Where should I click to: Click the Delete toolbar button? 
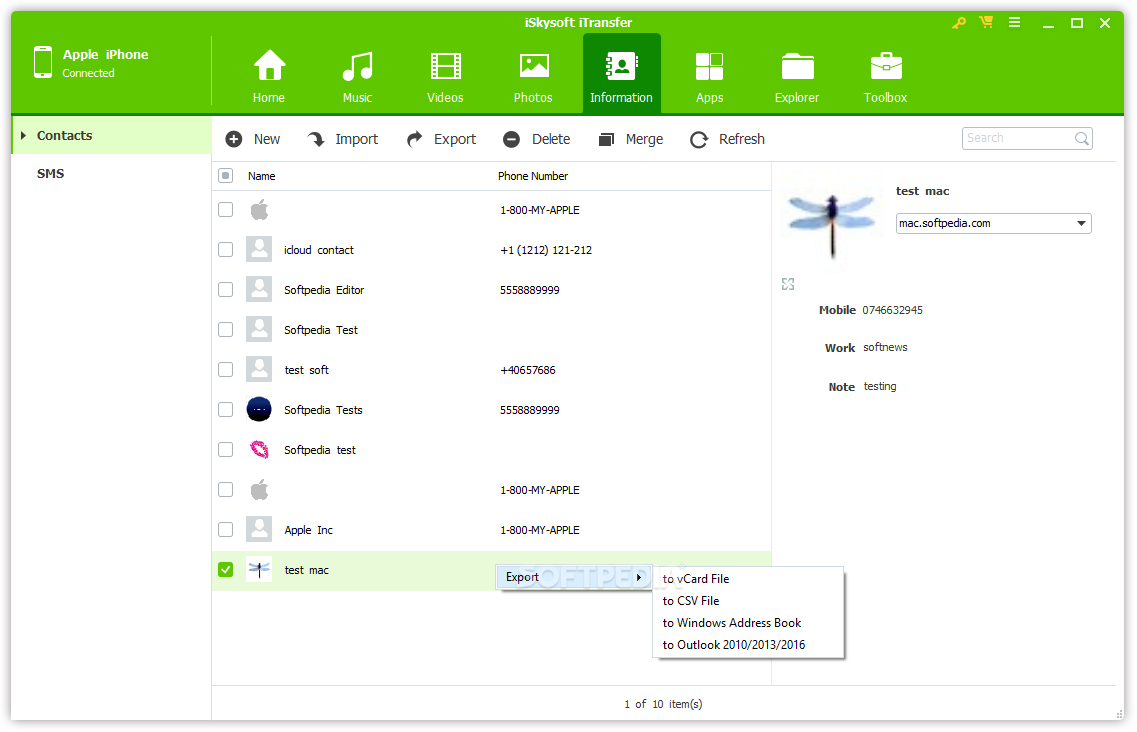[537, 139]
